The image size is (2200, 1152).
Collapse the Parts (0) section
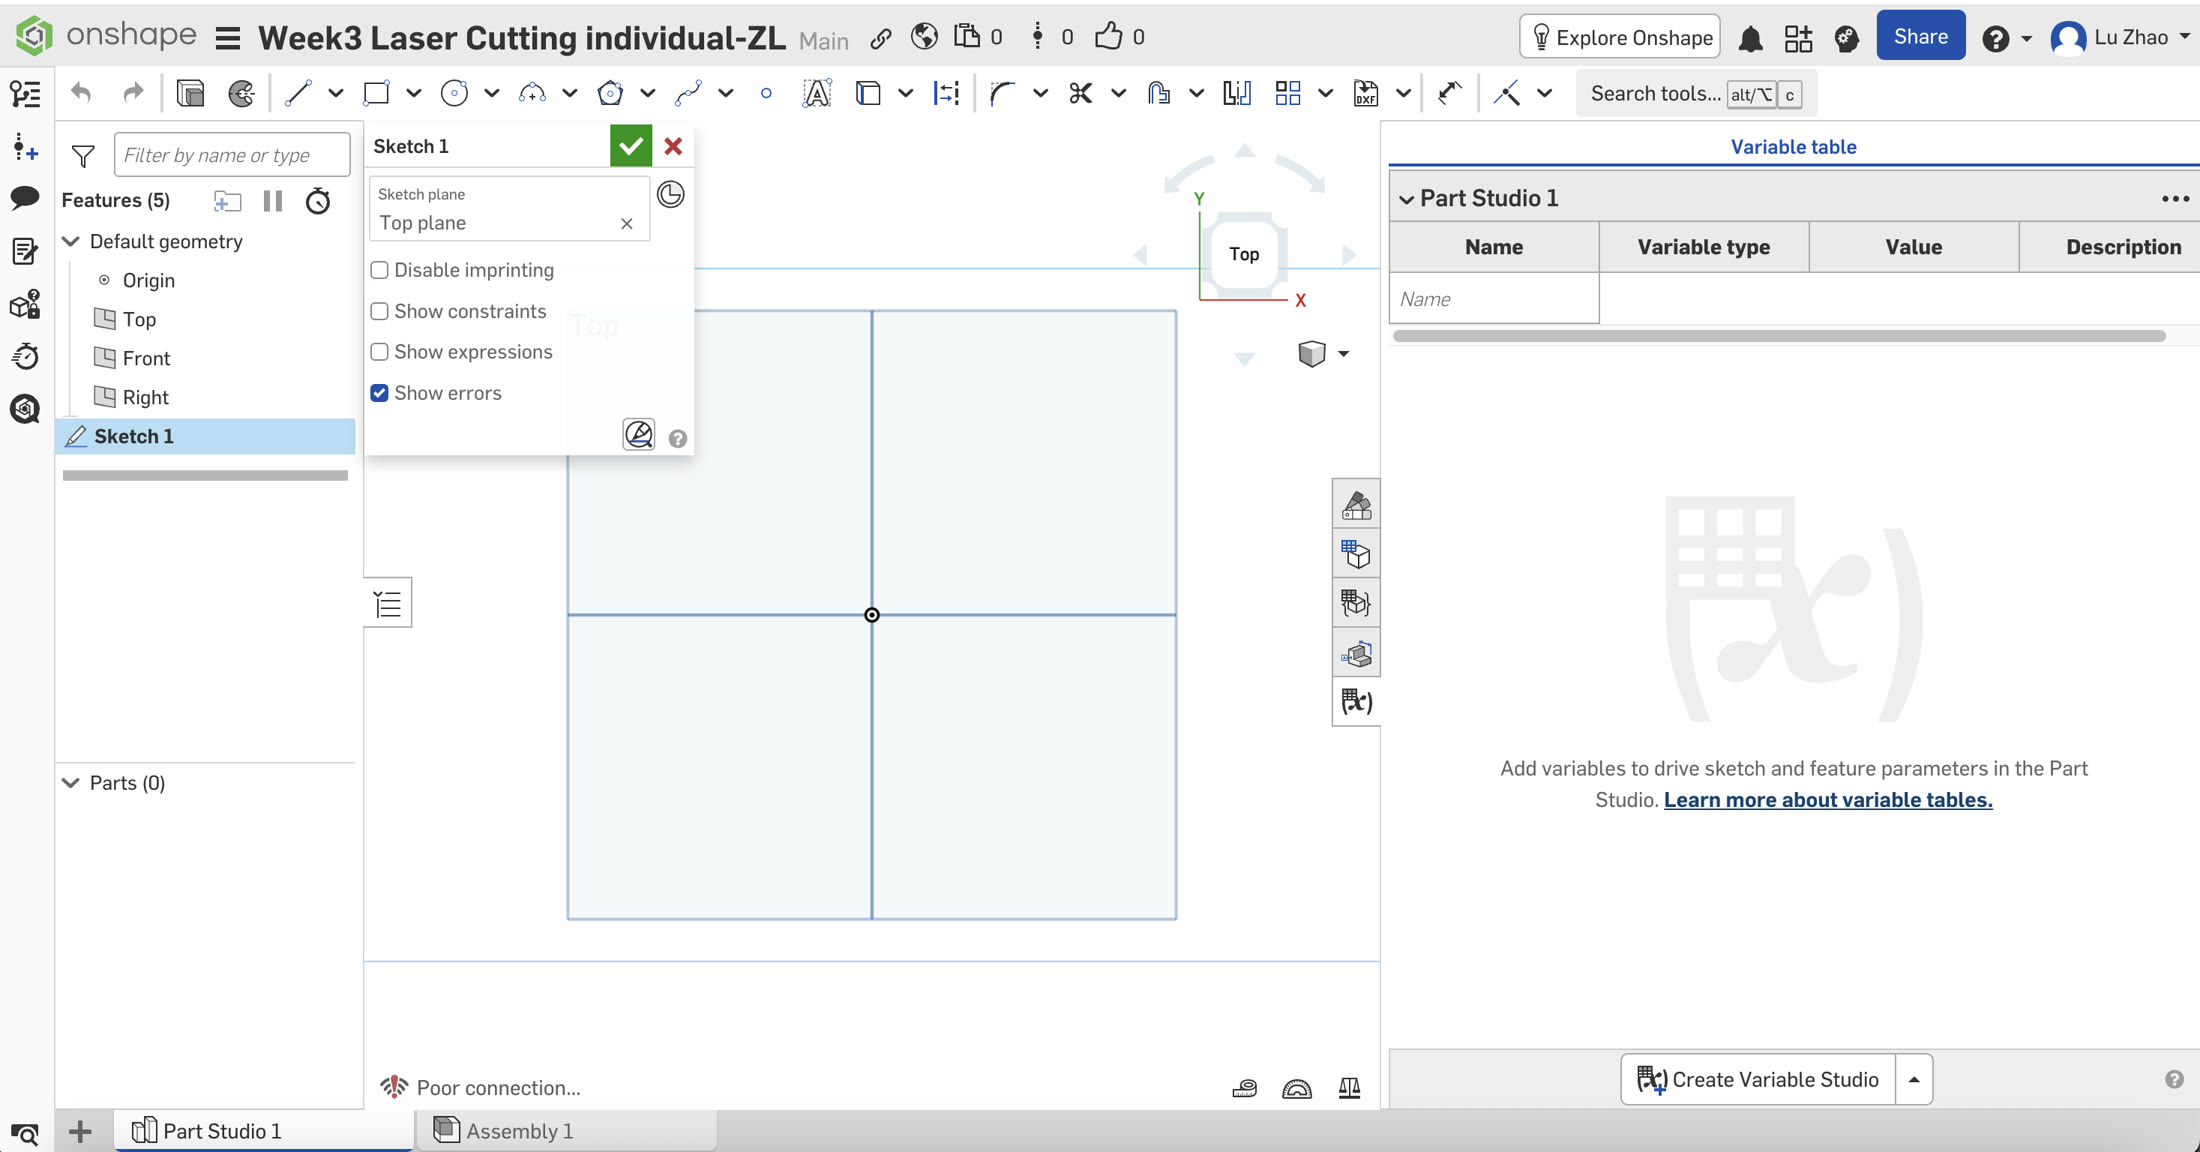71,783
